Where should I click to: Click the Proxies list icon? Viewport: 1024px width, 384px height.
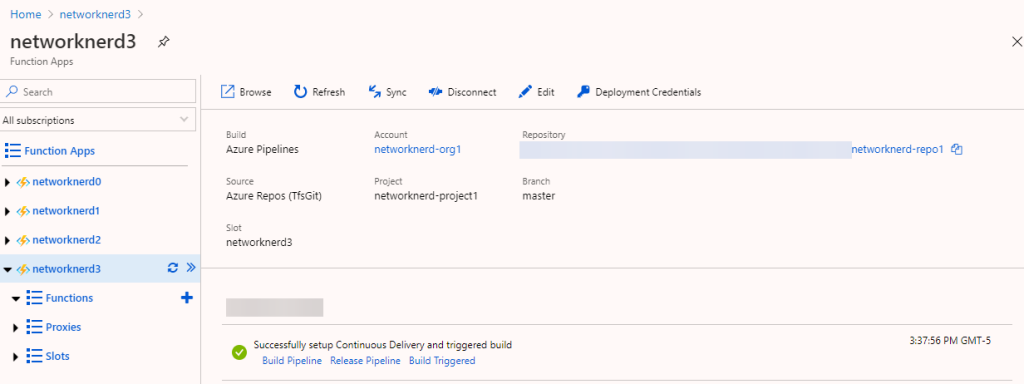(x=34, y=327)
